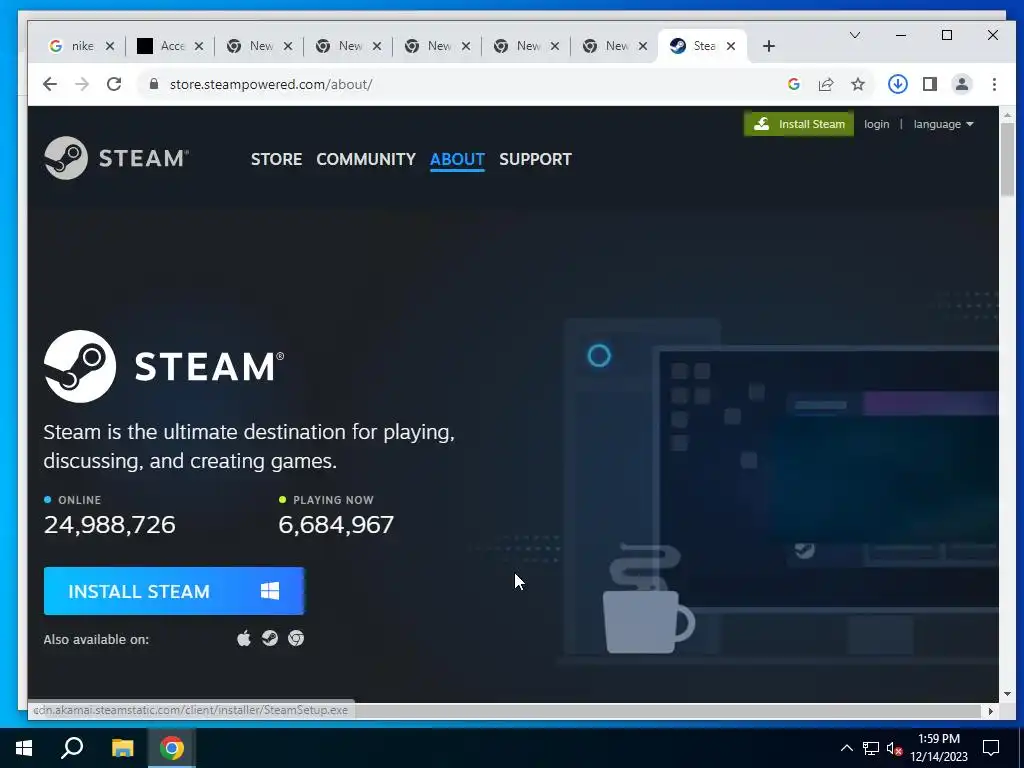
Task: Click the Apple macOS download icon
Action: click(244, 639)
